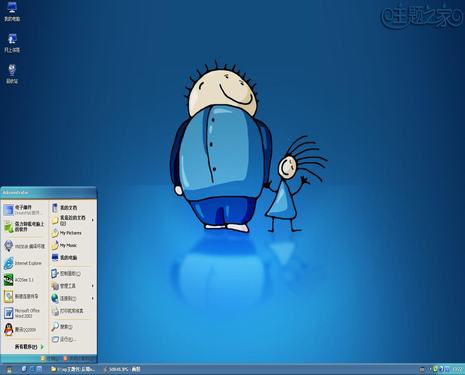Click the green uninstall software entry

24,227
